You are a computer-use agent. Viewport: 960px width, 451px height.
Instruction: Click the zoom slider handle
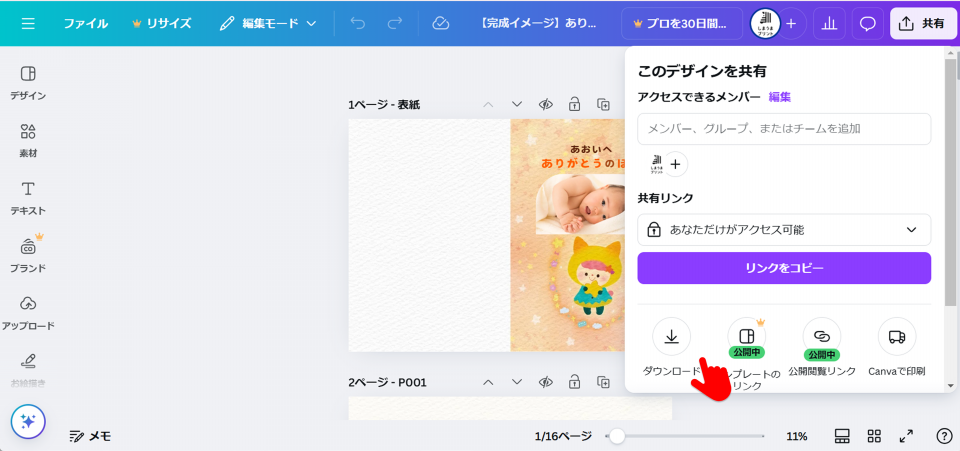pyautogui.click(x=618, y=436)
